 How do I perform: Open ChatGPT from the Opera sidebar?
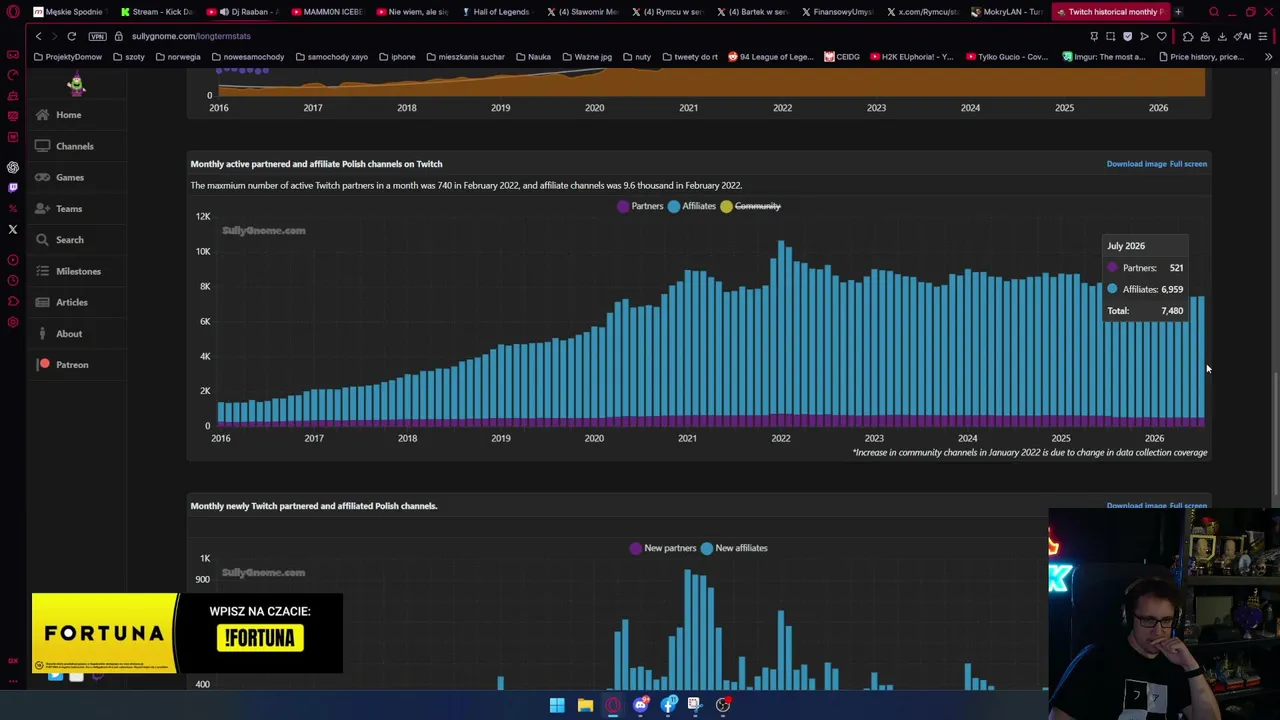(13, 167)
